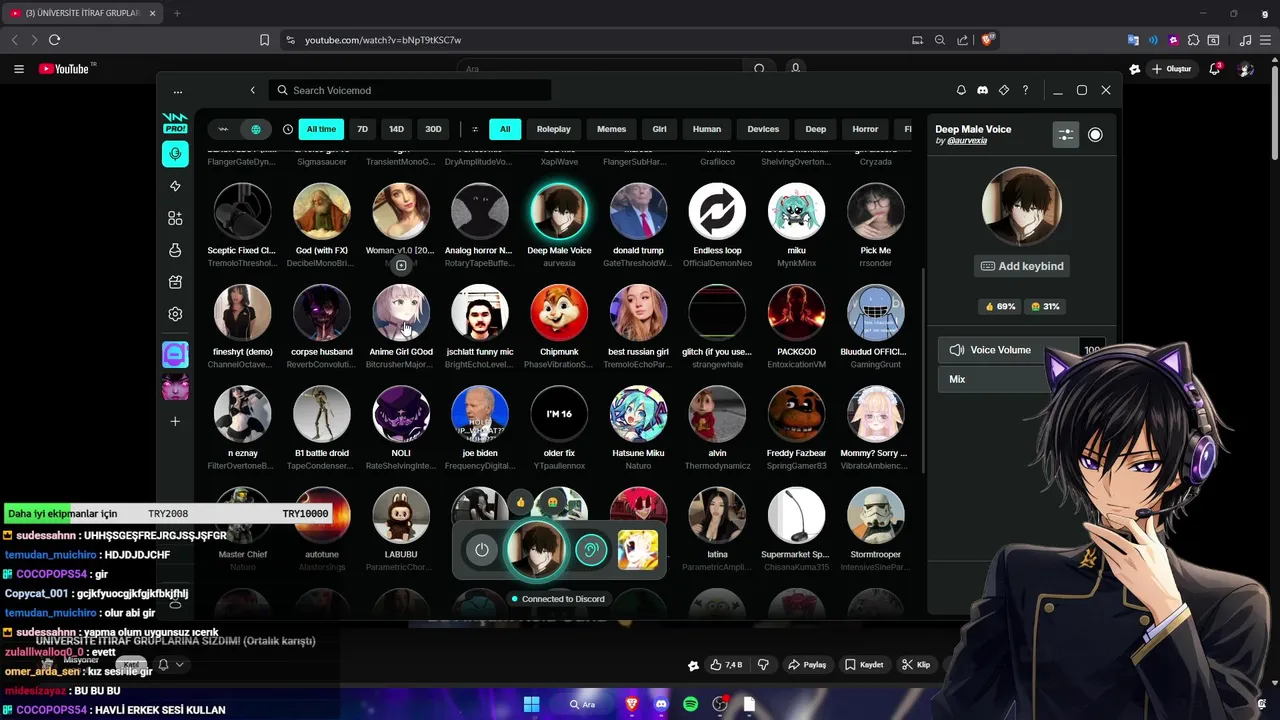
Task: Click Paylaş share button on YouTube
Action: click(808, 665)
